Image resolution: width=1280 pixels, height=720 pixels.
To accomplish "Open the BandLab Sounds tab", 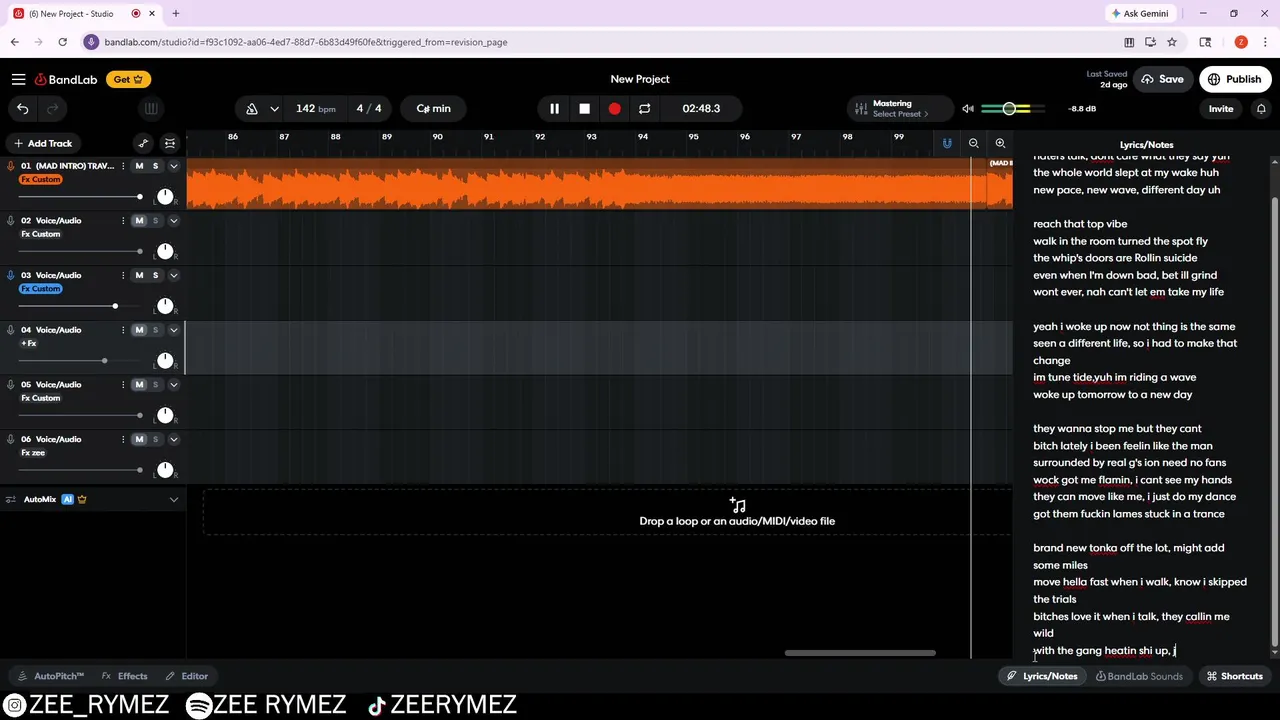I will click(x=1139, y=676).
